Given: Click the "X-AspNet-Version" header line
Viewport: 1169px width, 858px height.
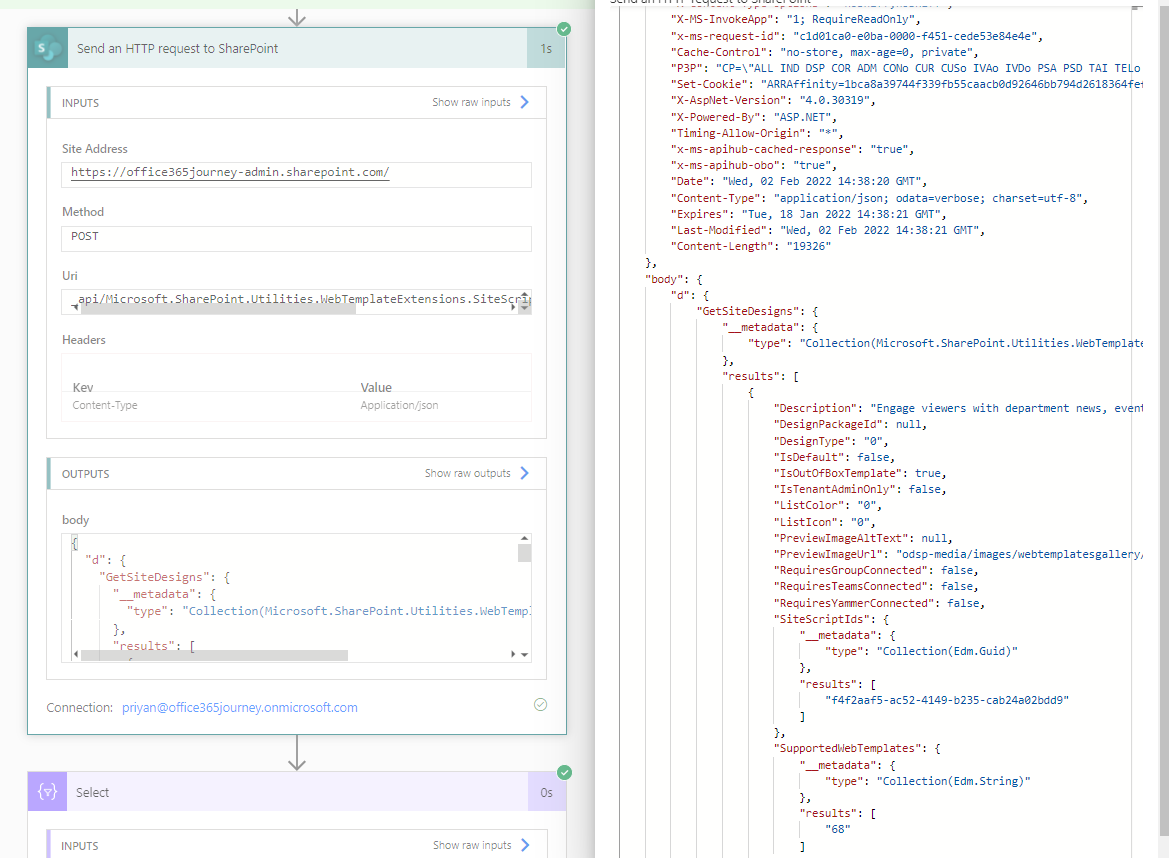Looking at the screenshot, I should [773, 100].
